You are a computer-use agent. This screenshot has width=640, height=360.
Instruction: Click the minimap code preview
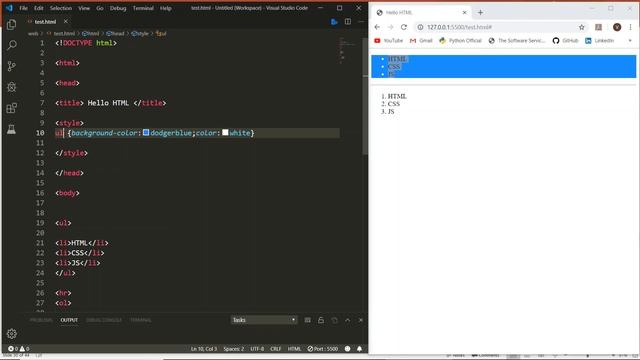[347, 51]
